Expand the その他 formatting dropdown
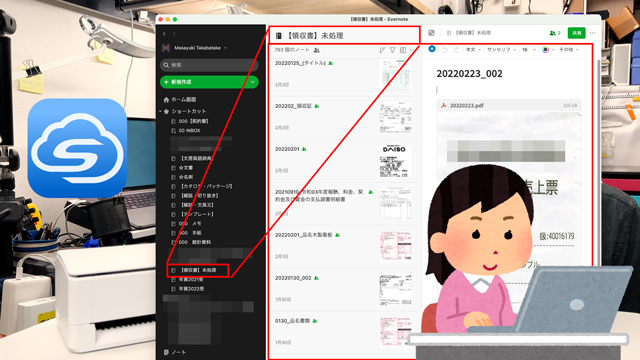 (569, 49)
